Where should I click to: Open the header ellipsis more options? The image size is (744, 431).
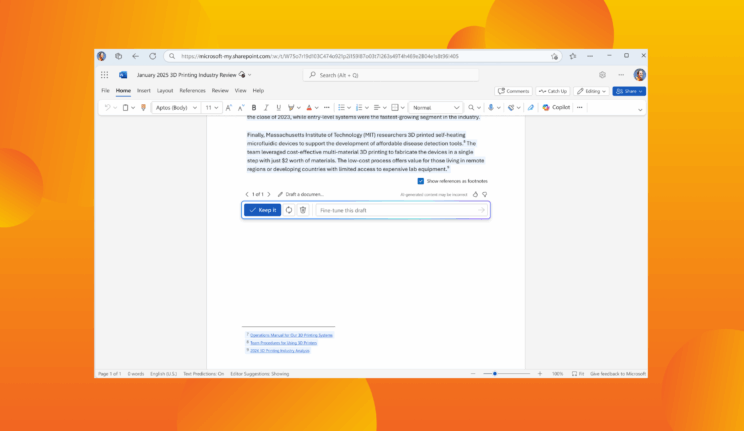coord(621,75)
